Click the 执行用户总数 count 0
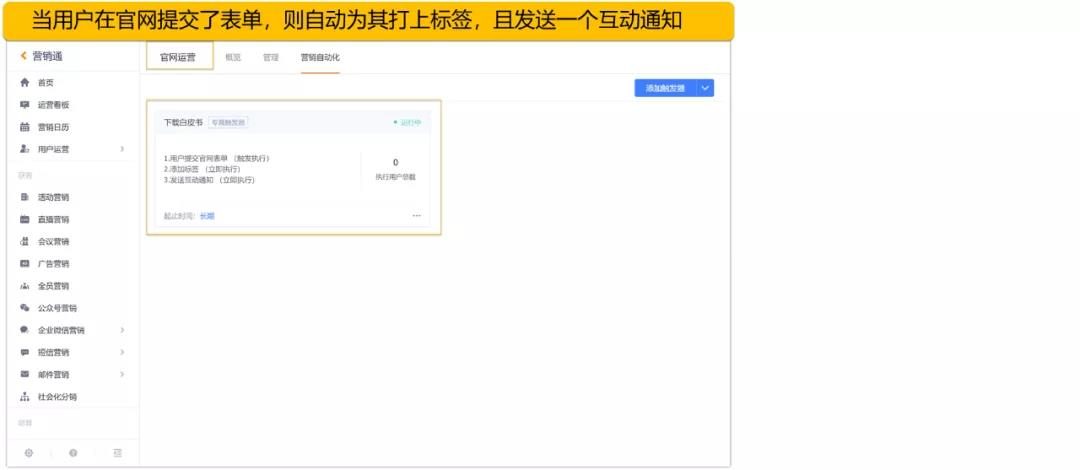Image resolution: width=1080 pixels, height=470 pixels. [395, 163]
